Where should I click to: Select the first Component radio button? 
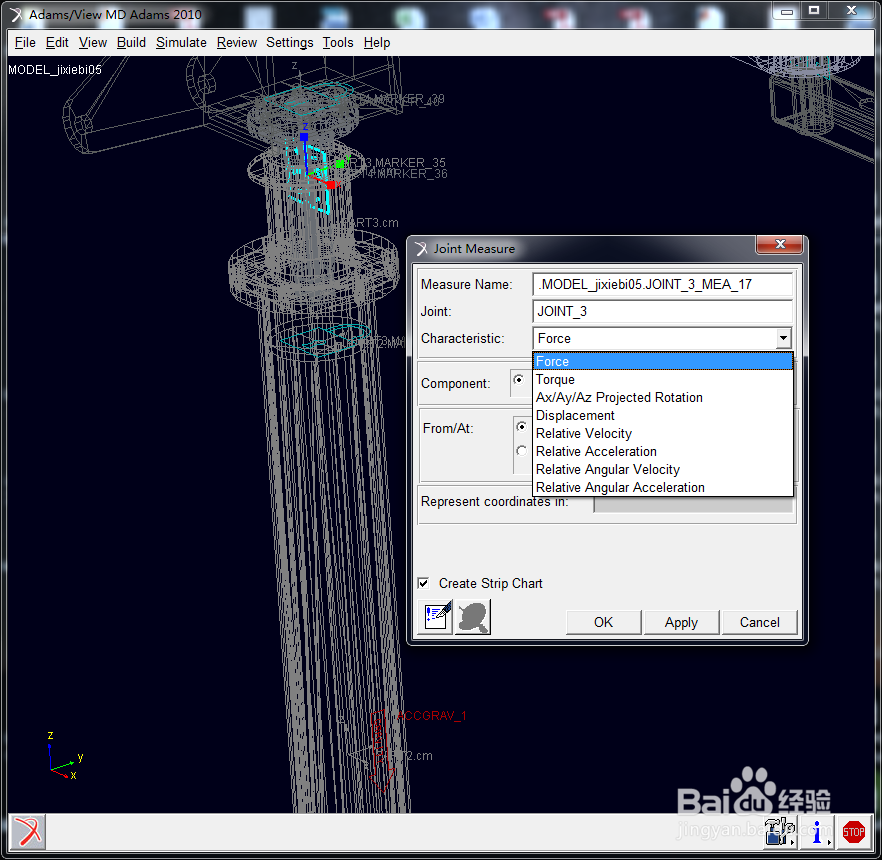519,380
